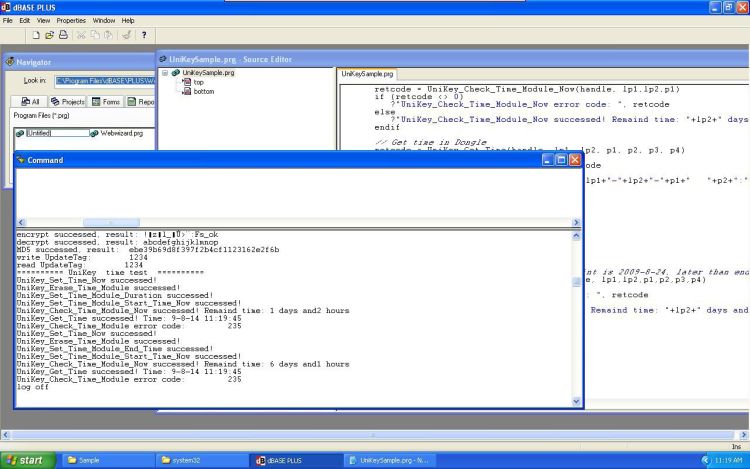Image resolution: width=750 pixels, height=469 pixels.
Task: Click the Execute selection toolbar icon
Action: click(127, 35)
